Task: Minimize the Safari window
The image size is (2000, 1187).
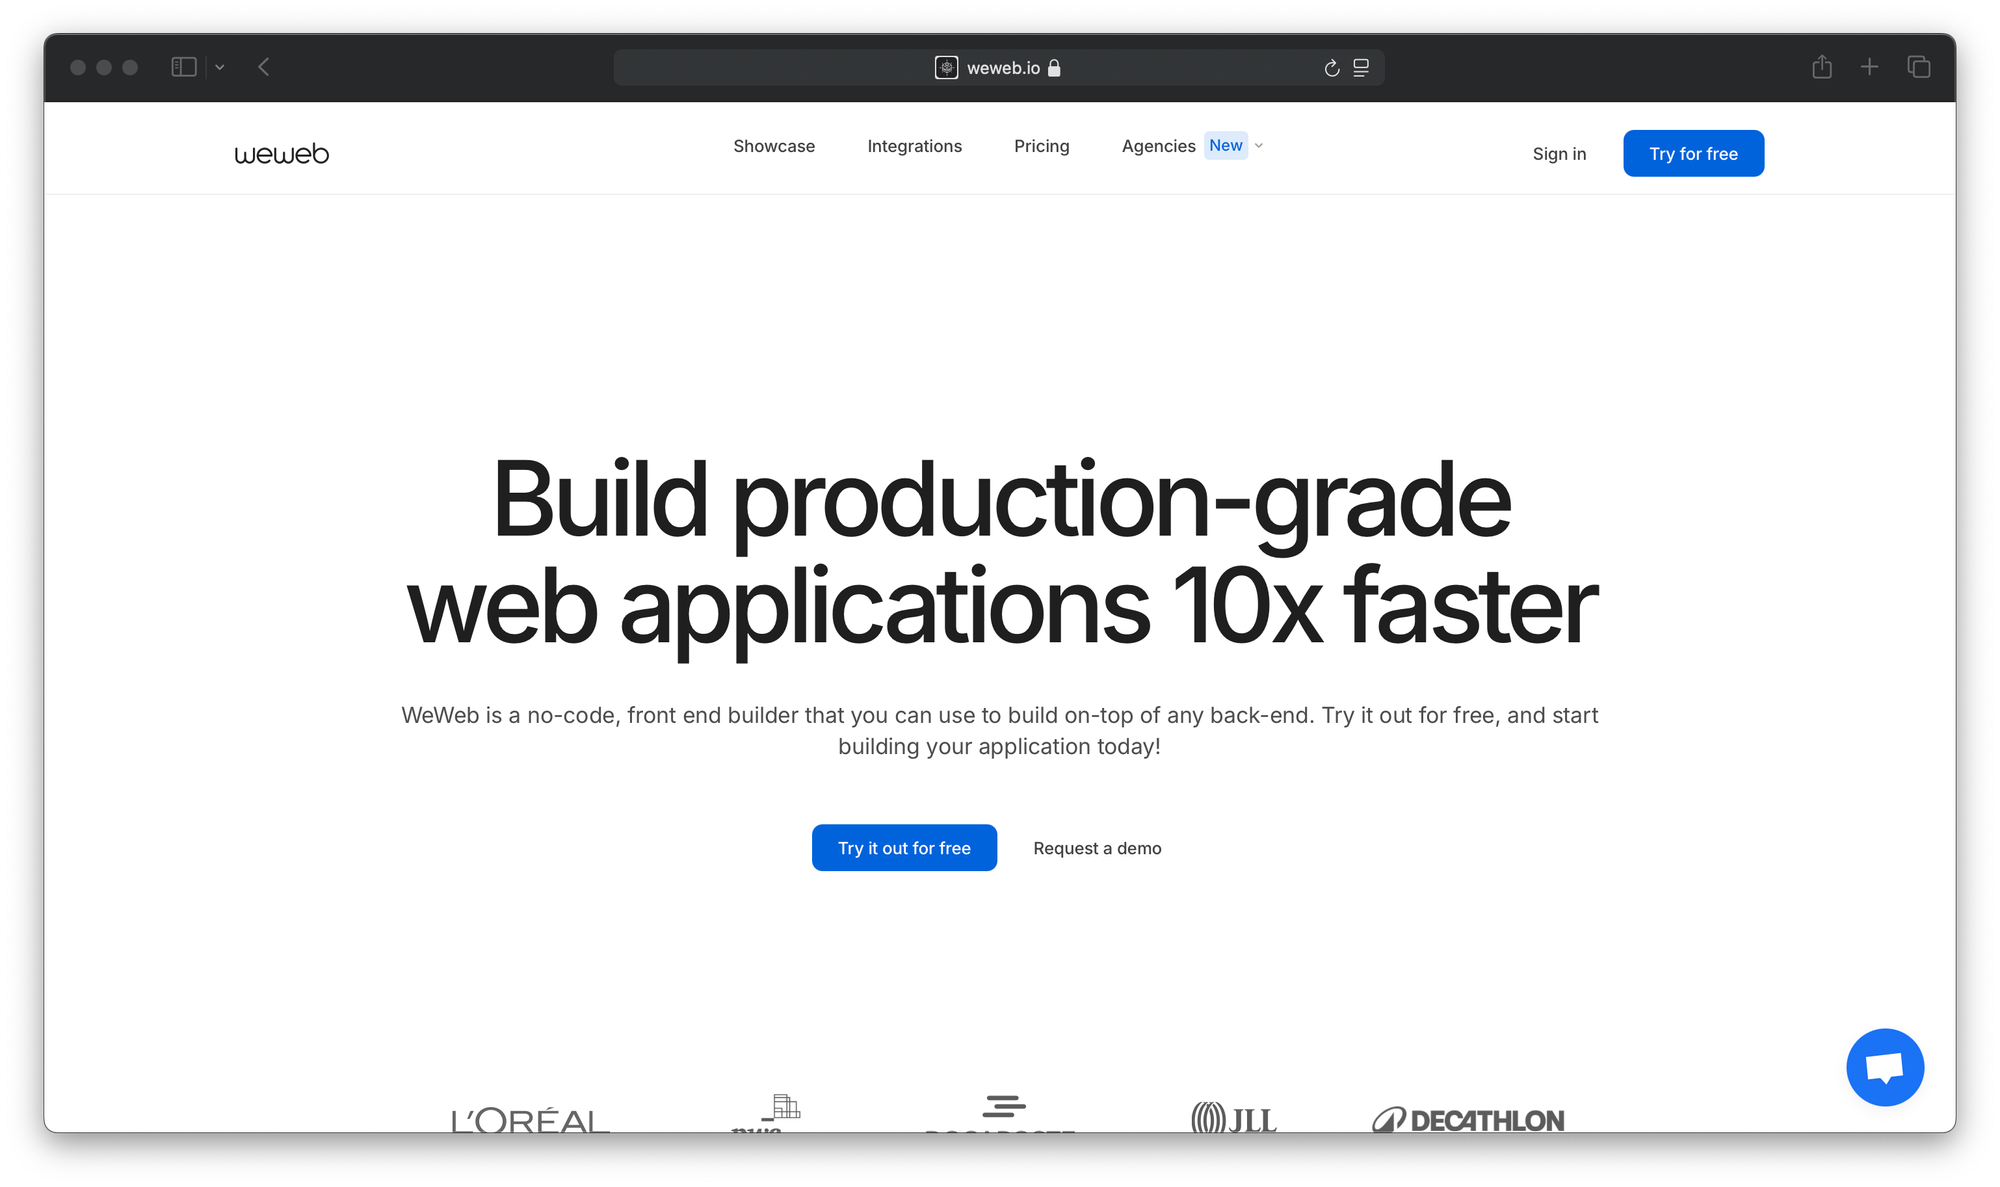Action: 104,67
